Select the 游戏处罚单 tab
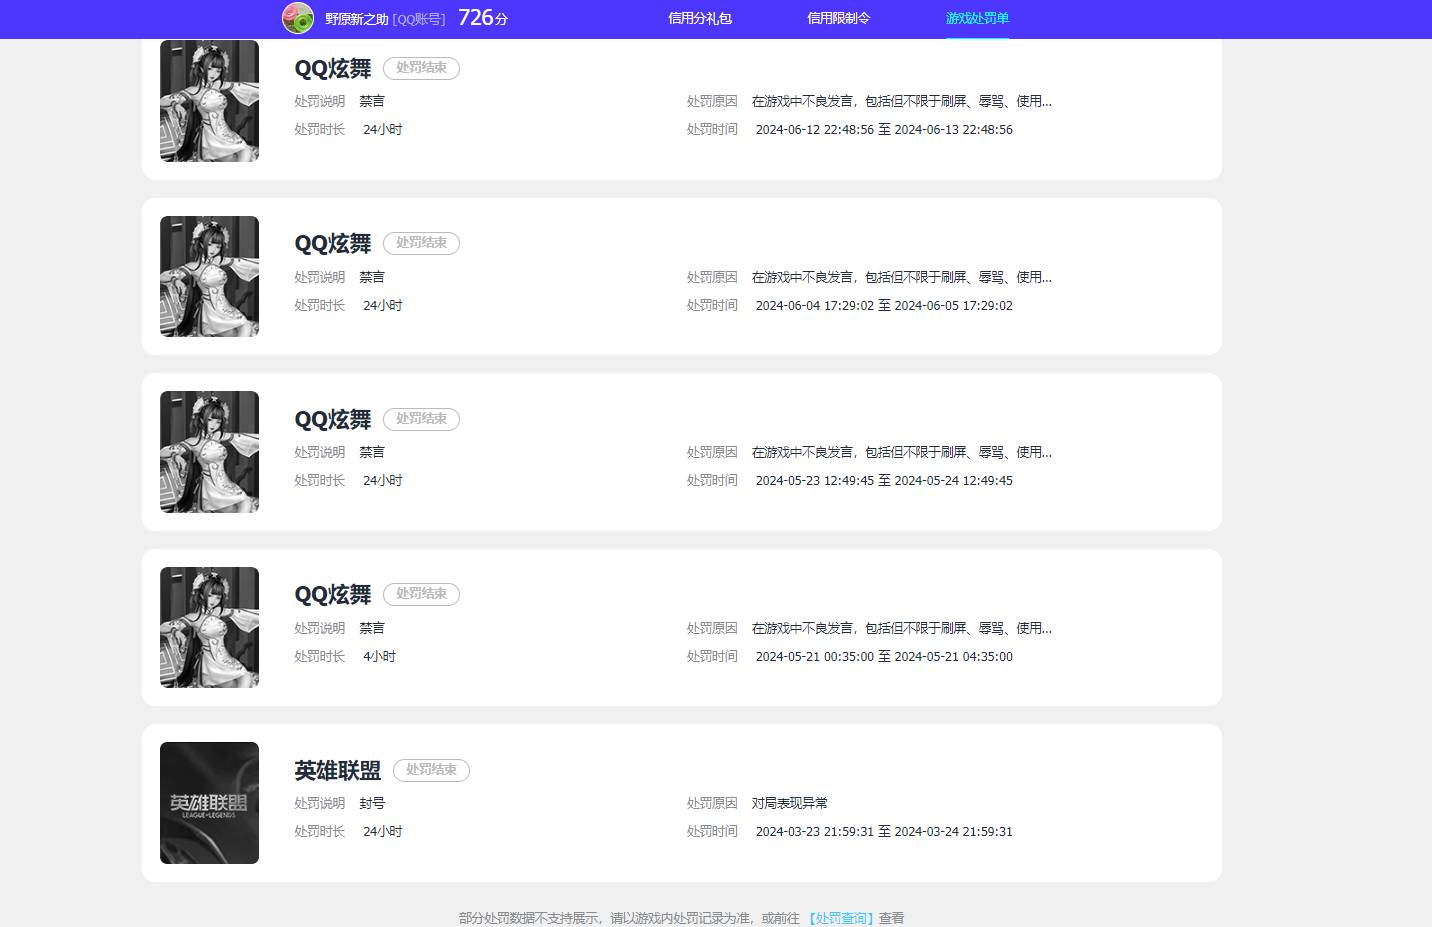The width and height of the screenshot is (1432, 927). (977, 18)
